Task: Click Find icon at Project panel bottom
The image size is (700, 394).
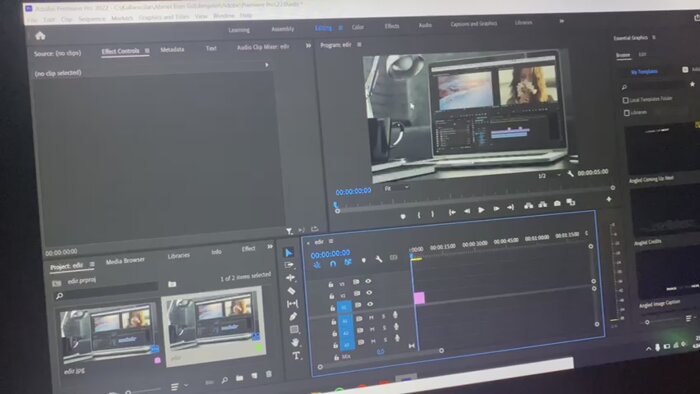Action: (224, 380)
